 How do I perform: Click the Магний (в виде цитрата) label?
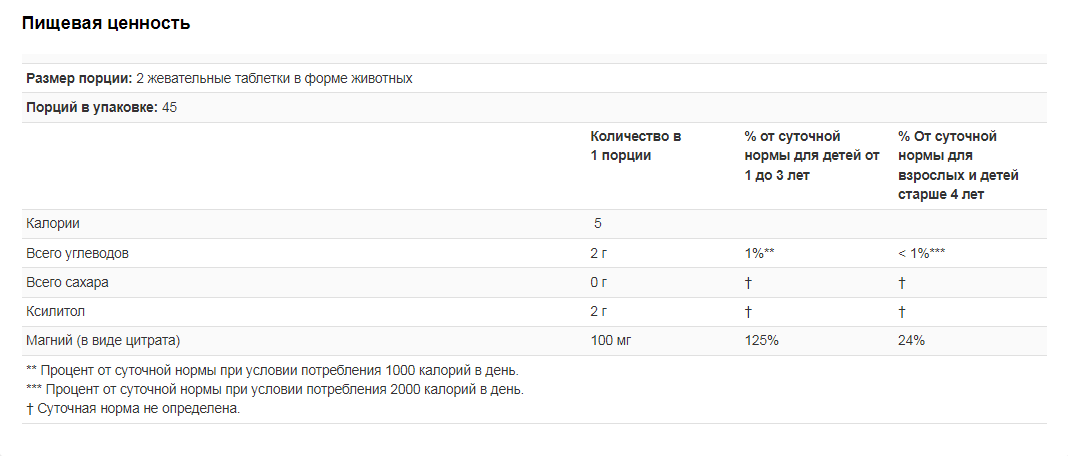pos(103,341)
